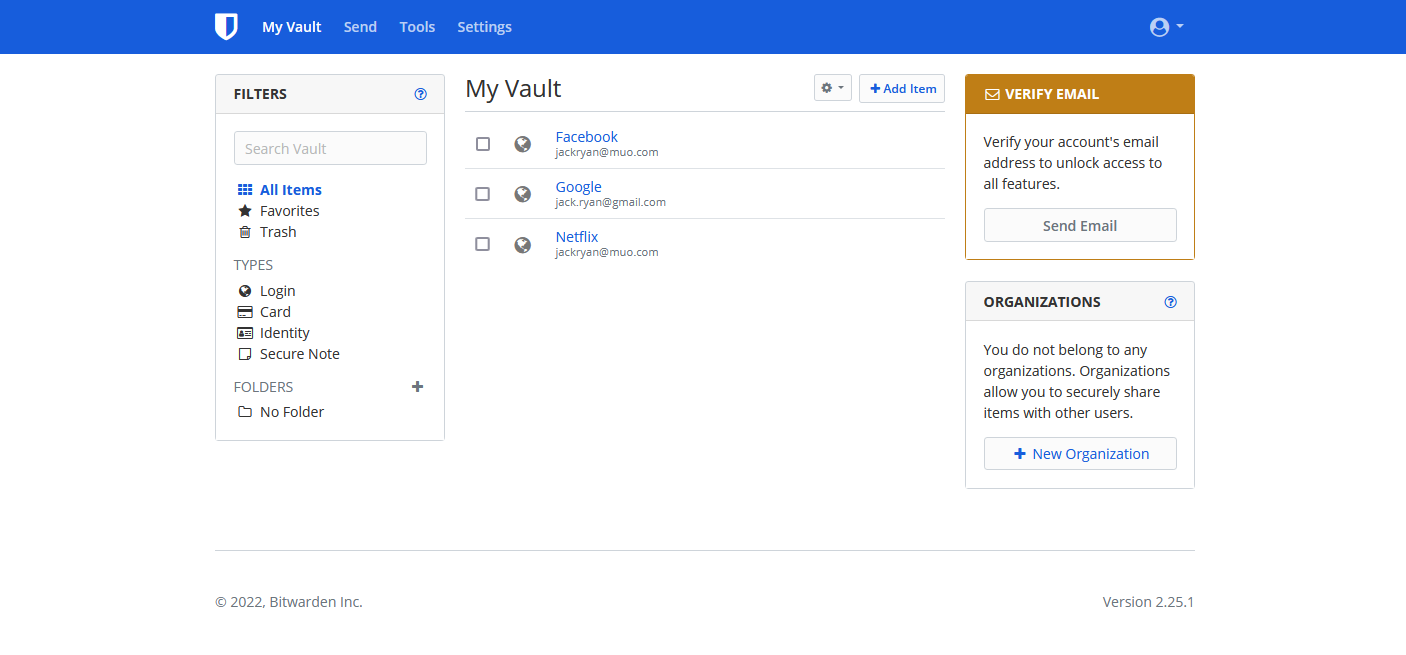Tick the Netflix item checkbox
The width and height of the screenshot is (1406, 655).
[483, 244]
